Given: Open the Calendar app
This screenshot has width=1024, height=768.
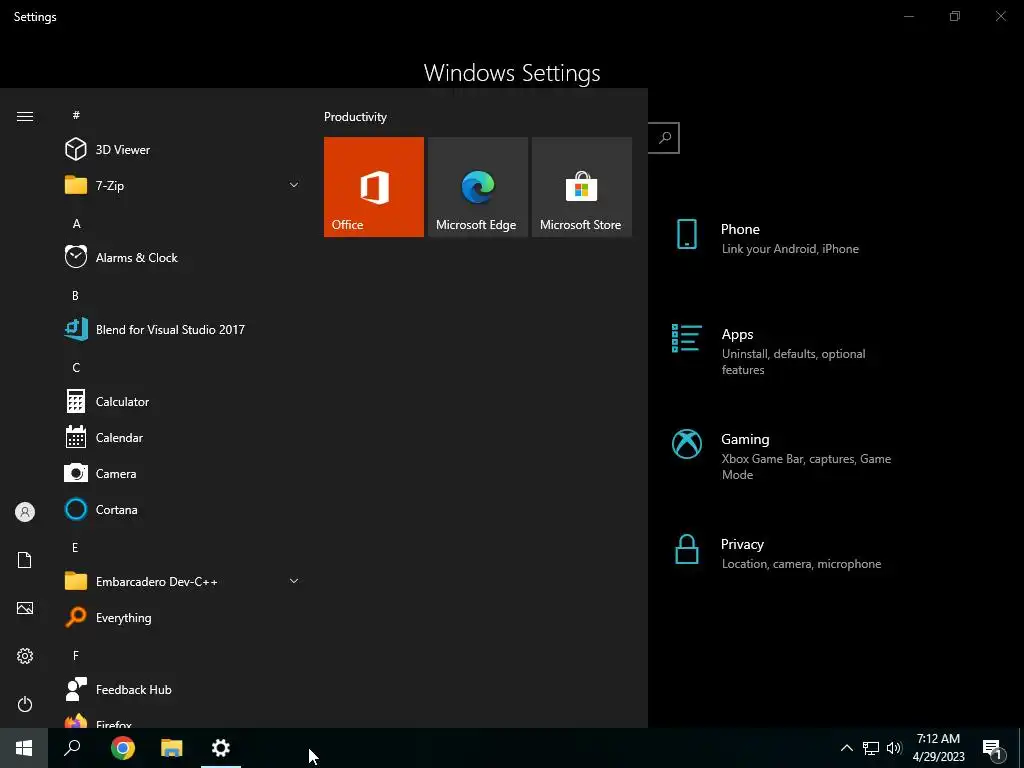Looking at the screenshot, I should pyautogui.click(x=183, y=438).
